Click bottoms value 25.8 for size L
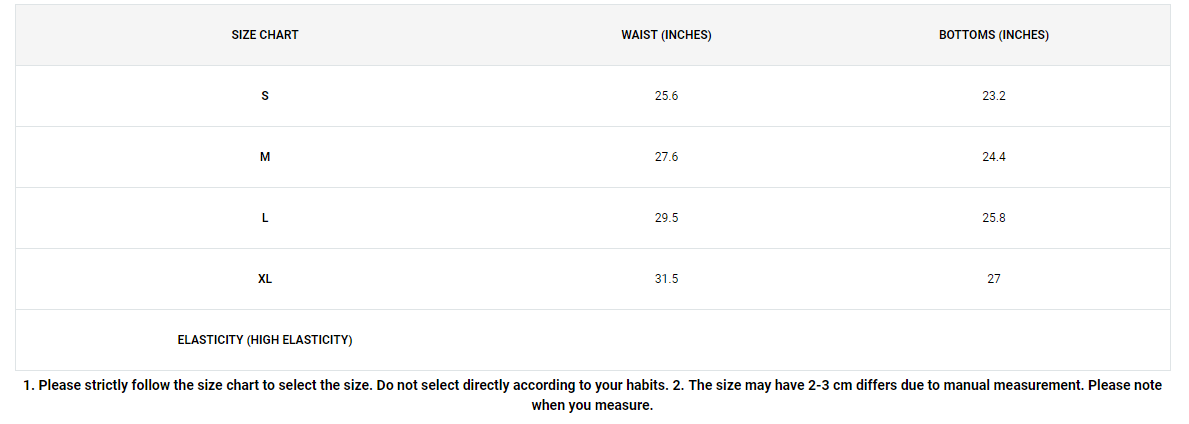 pos(993,218)
